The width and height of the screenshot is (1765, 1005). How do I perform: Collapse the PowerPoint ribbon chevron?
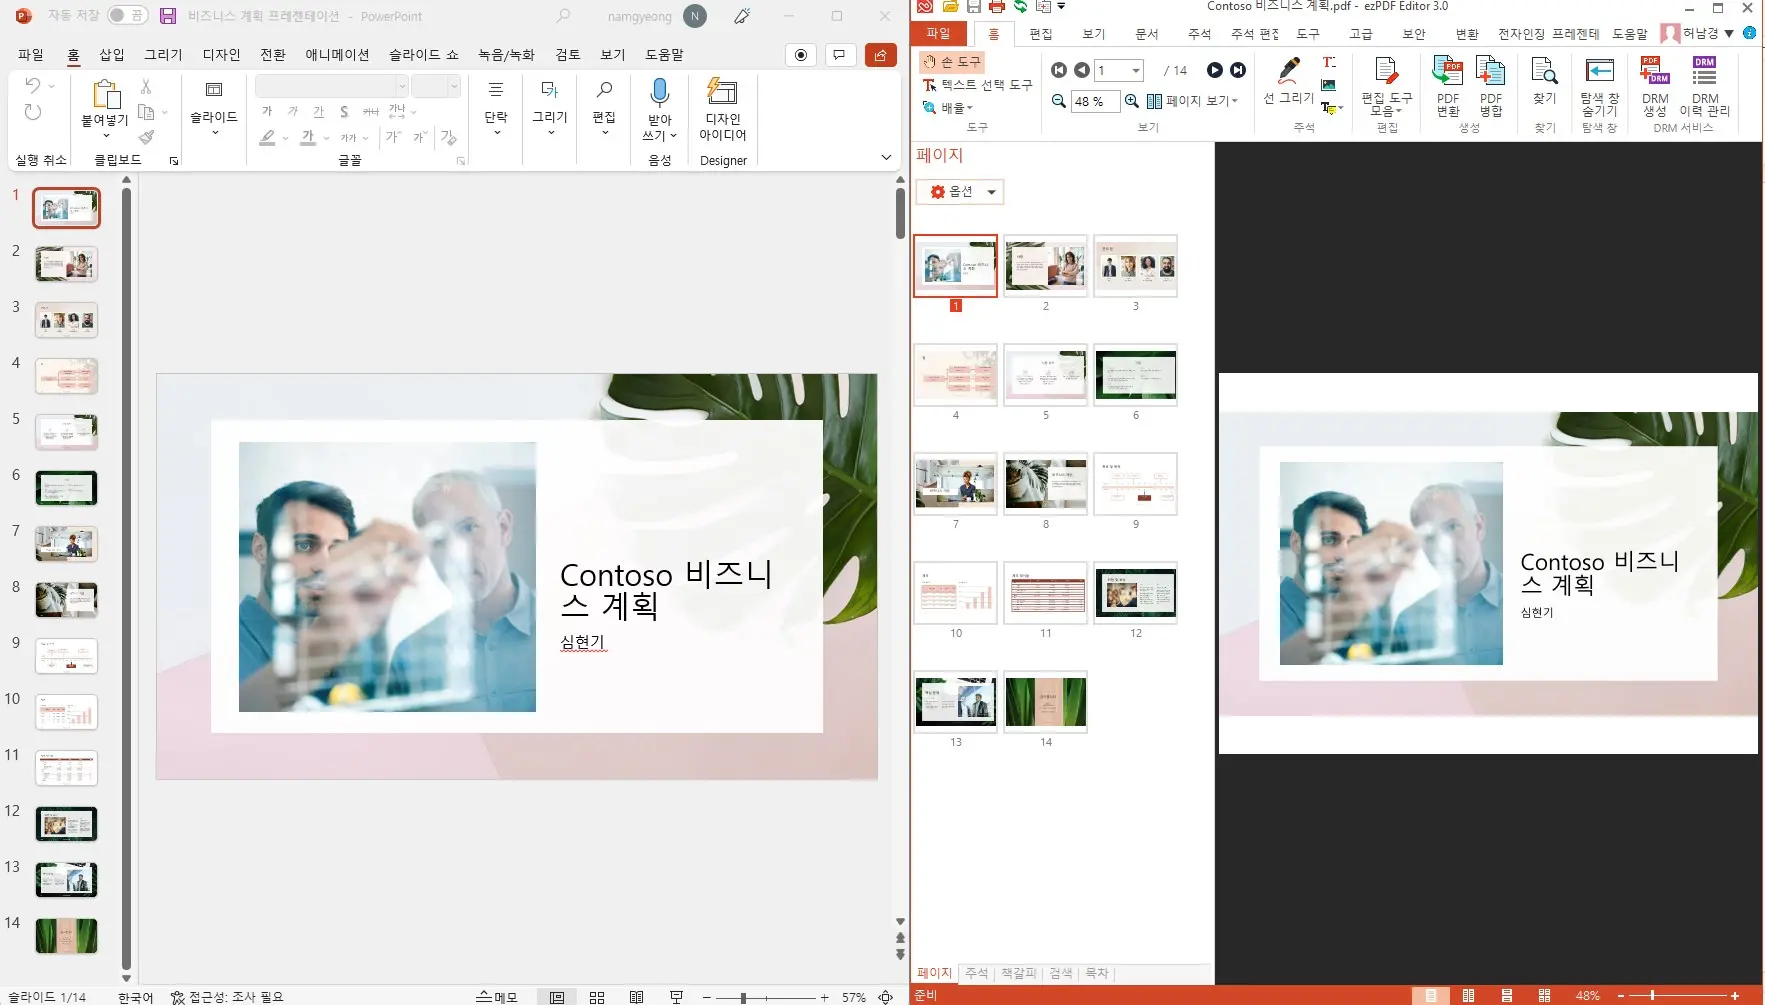tap(886, 157)
